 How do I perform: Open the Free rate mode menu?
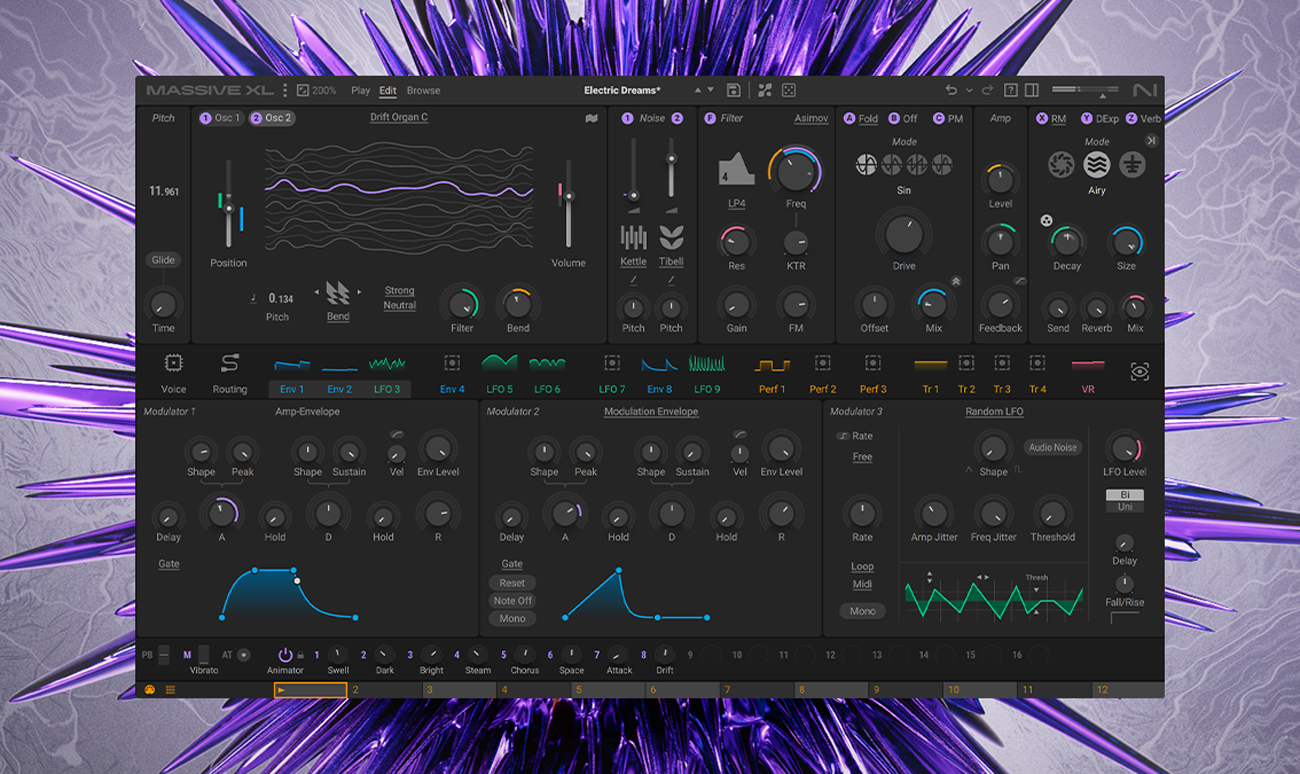(x=862, y=457)
